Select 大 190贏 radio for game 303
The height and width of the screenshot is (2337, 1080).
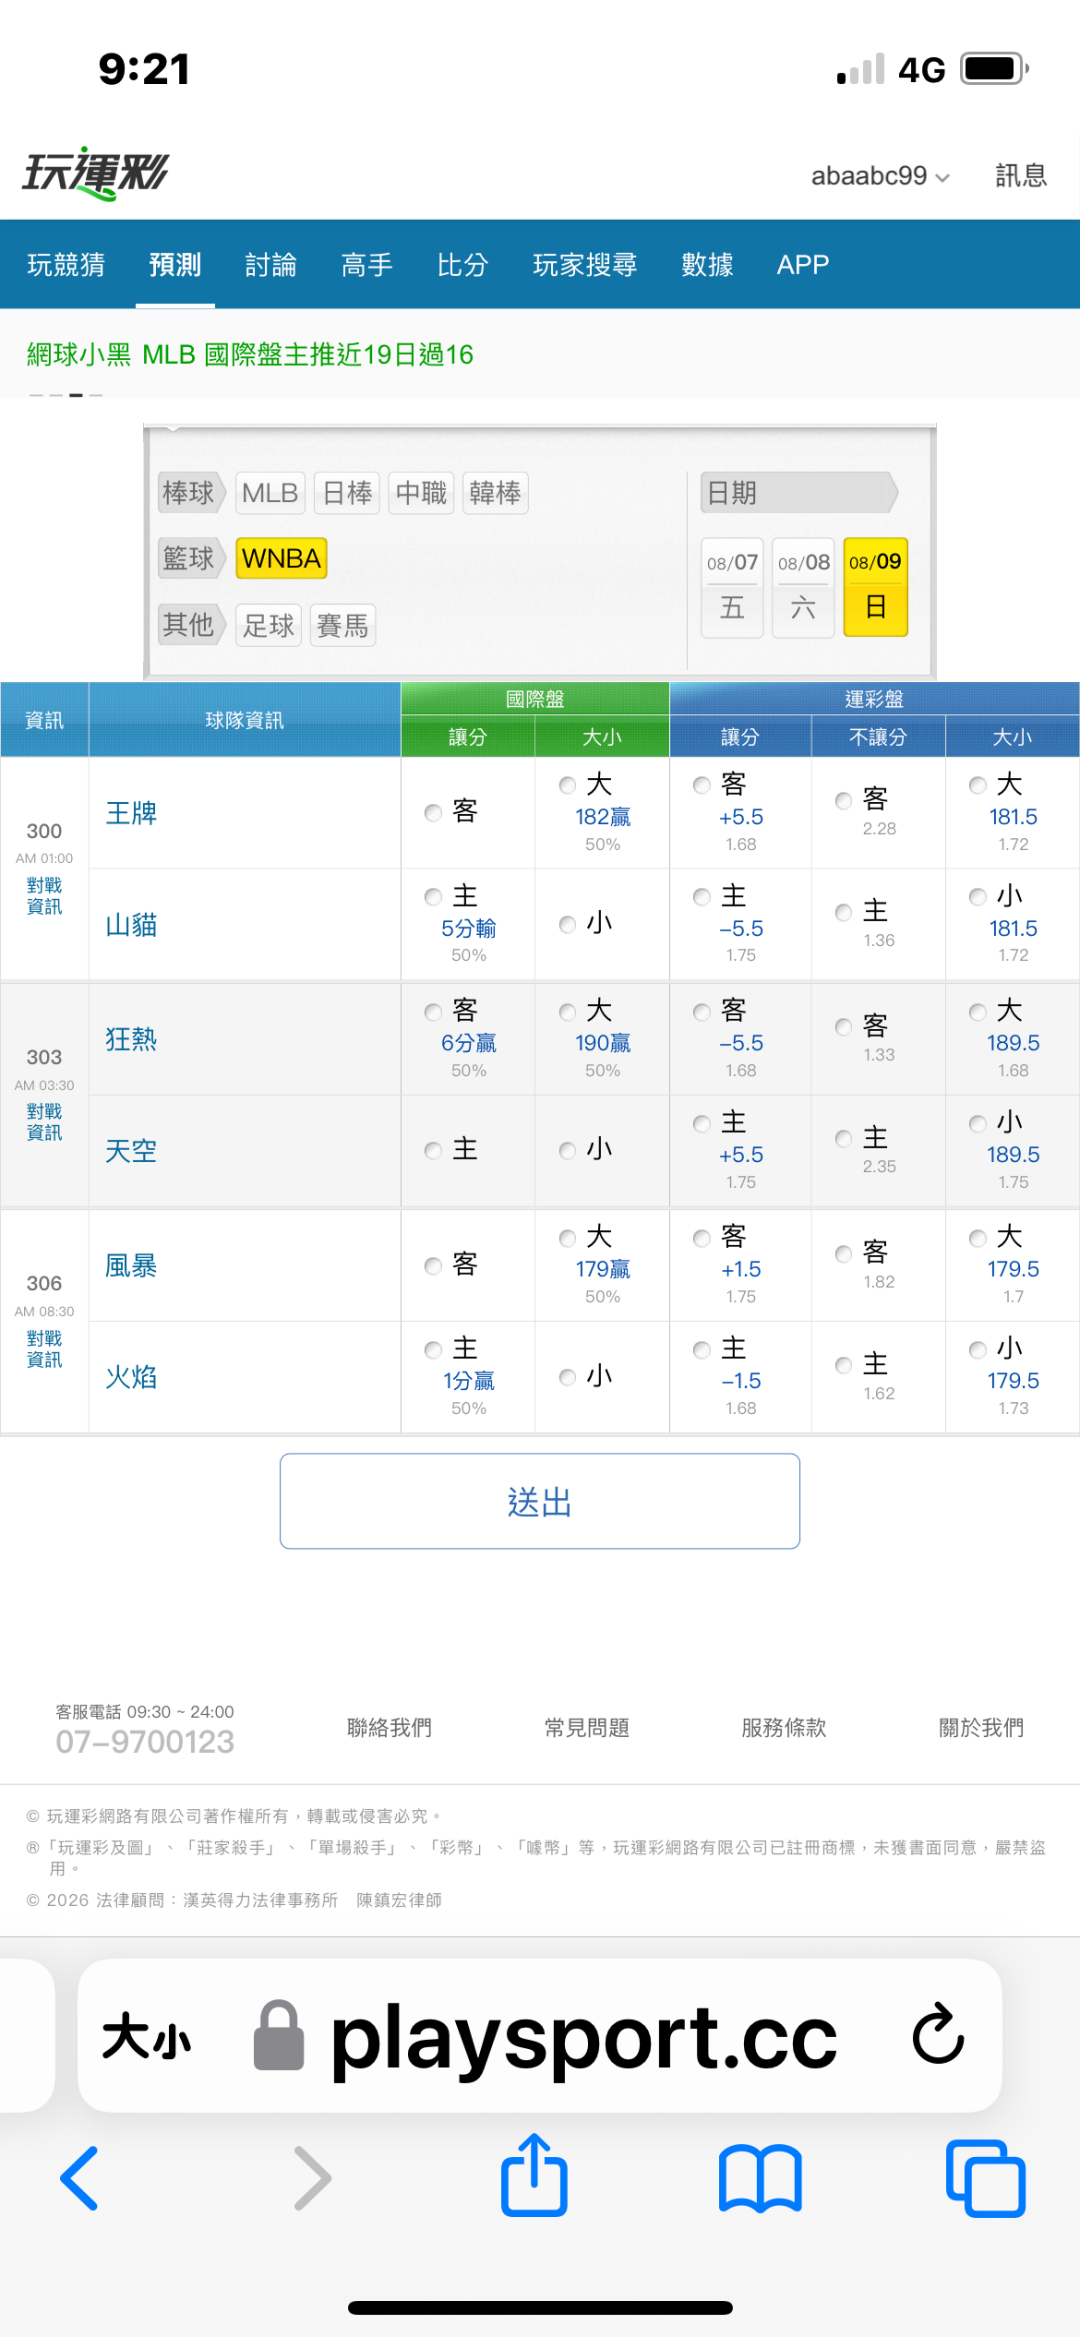568,1012
